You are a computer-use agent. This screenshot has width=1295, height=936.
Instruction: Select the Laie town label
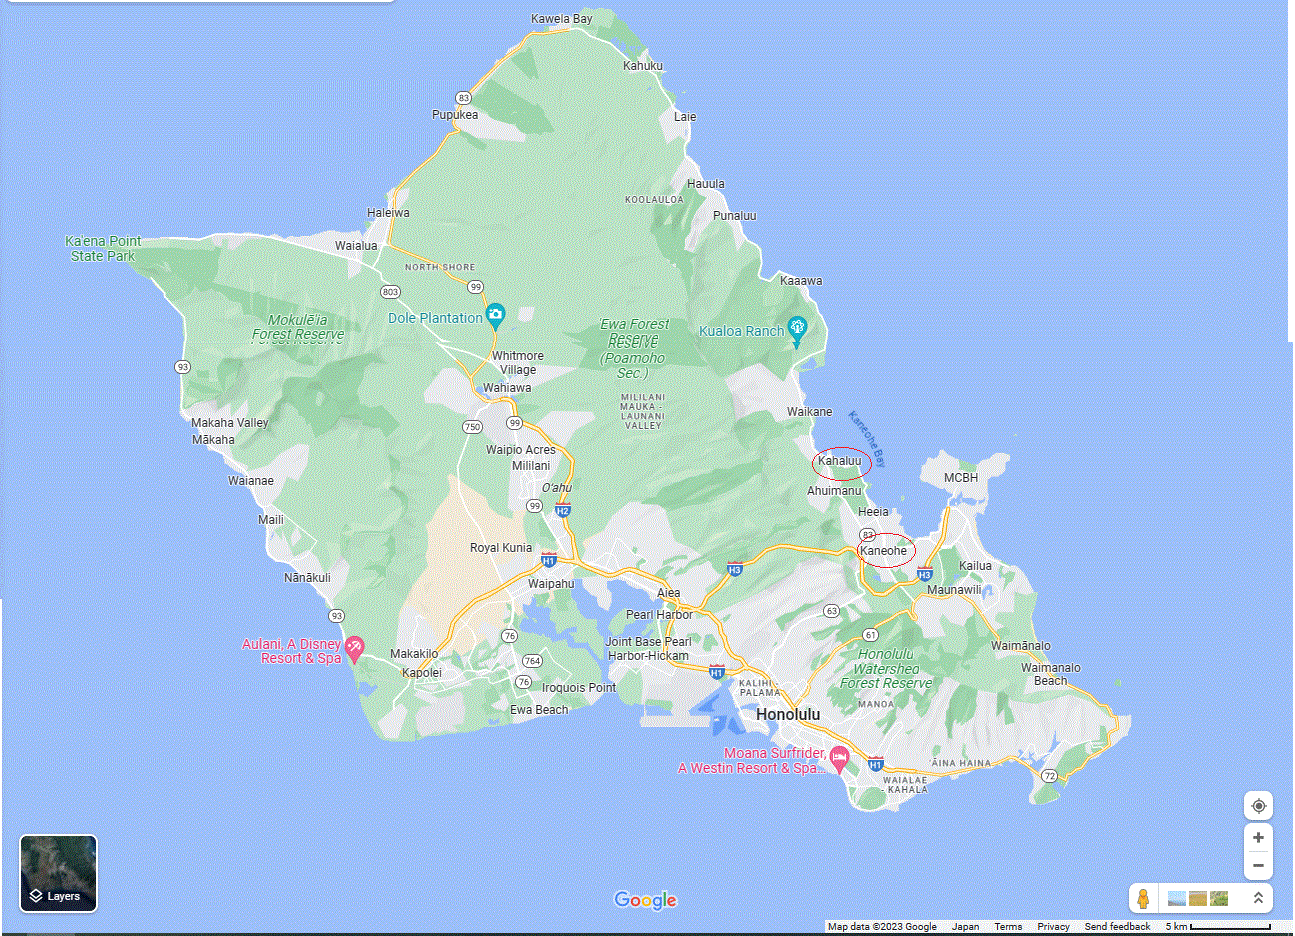pos(685,117)
